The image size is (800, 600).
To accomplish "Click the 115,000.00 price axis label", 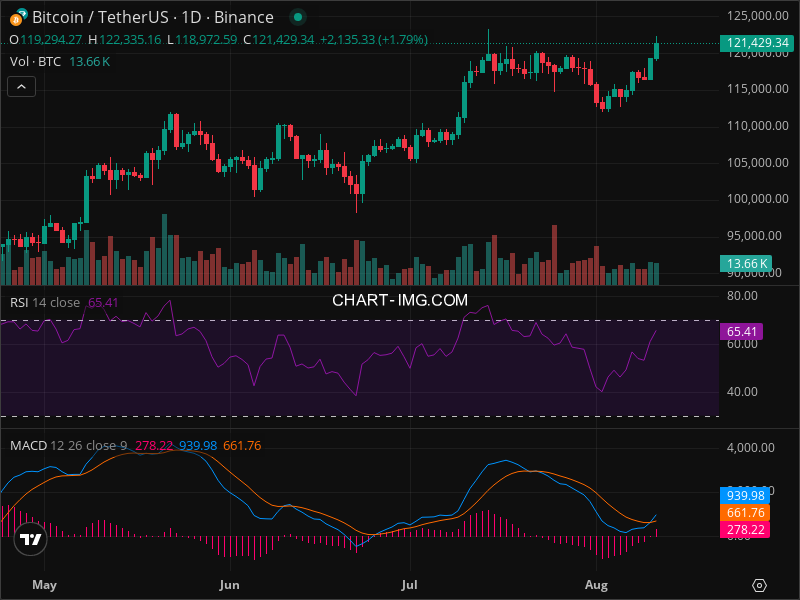I will pyautogui.click(x=758, y=89).
